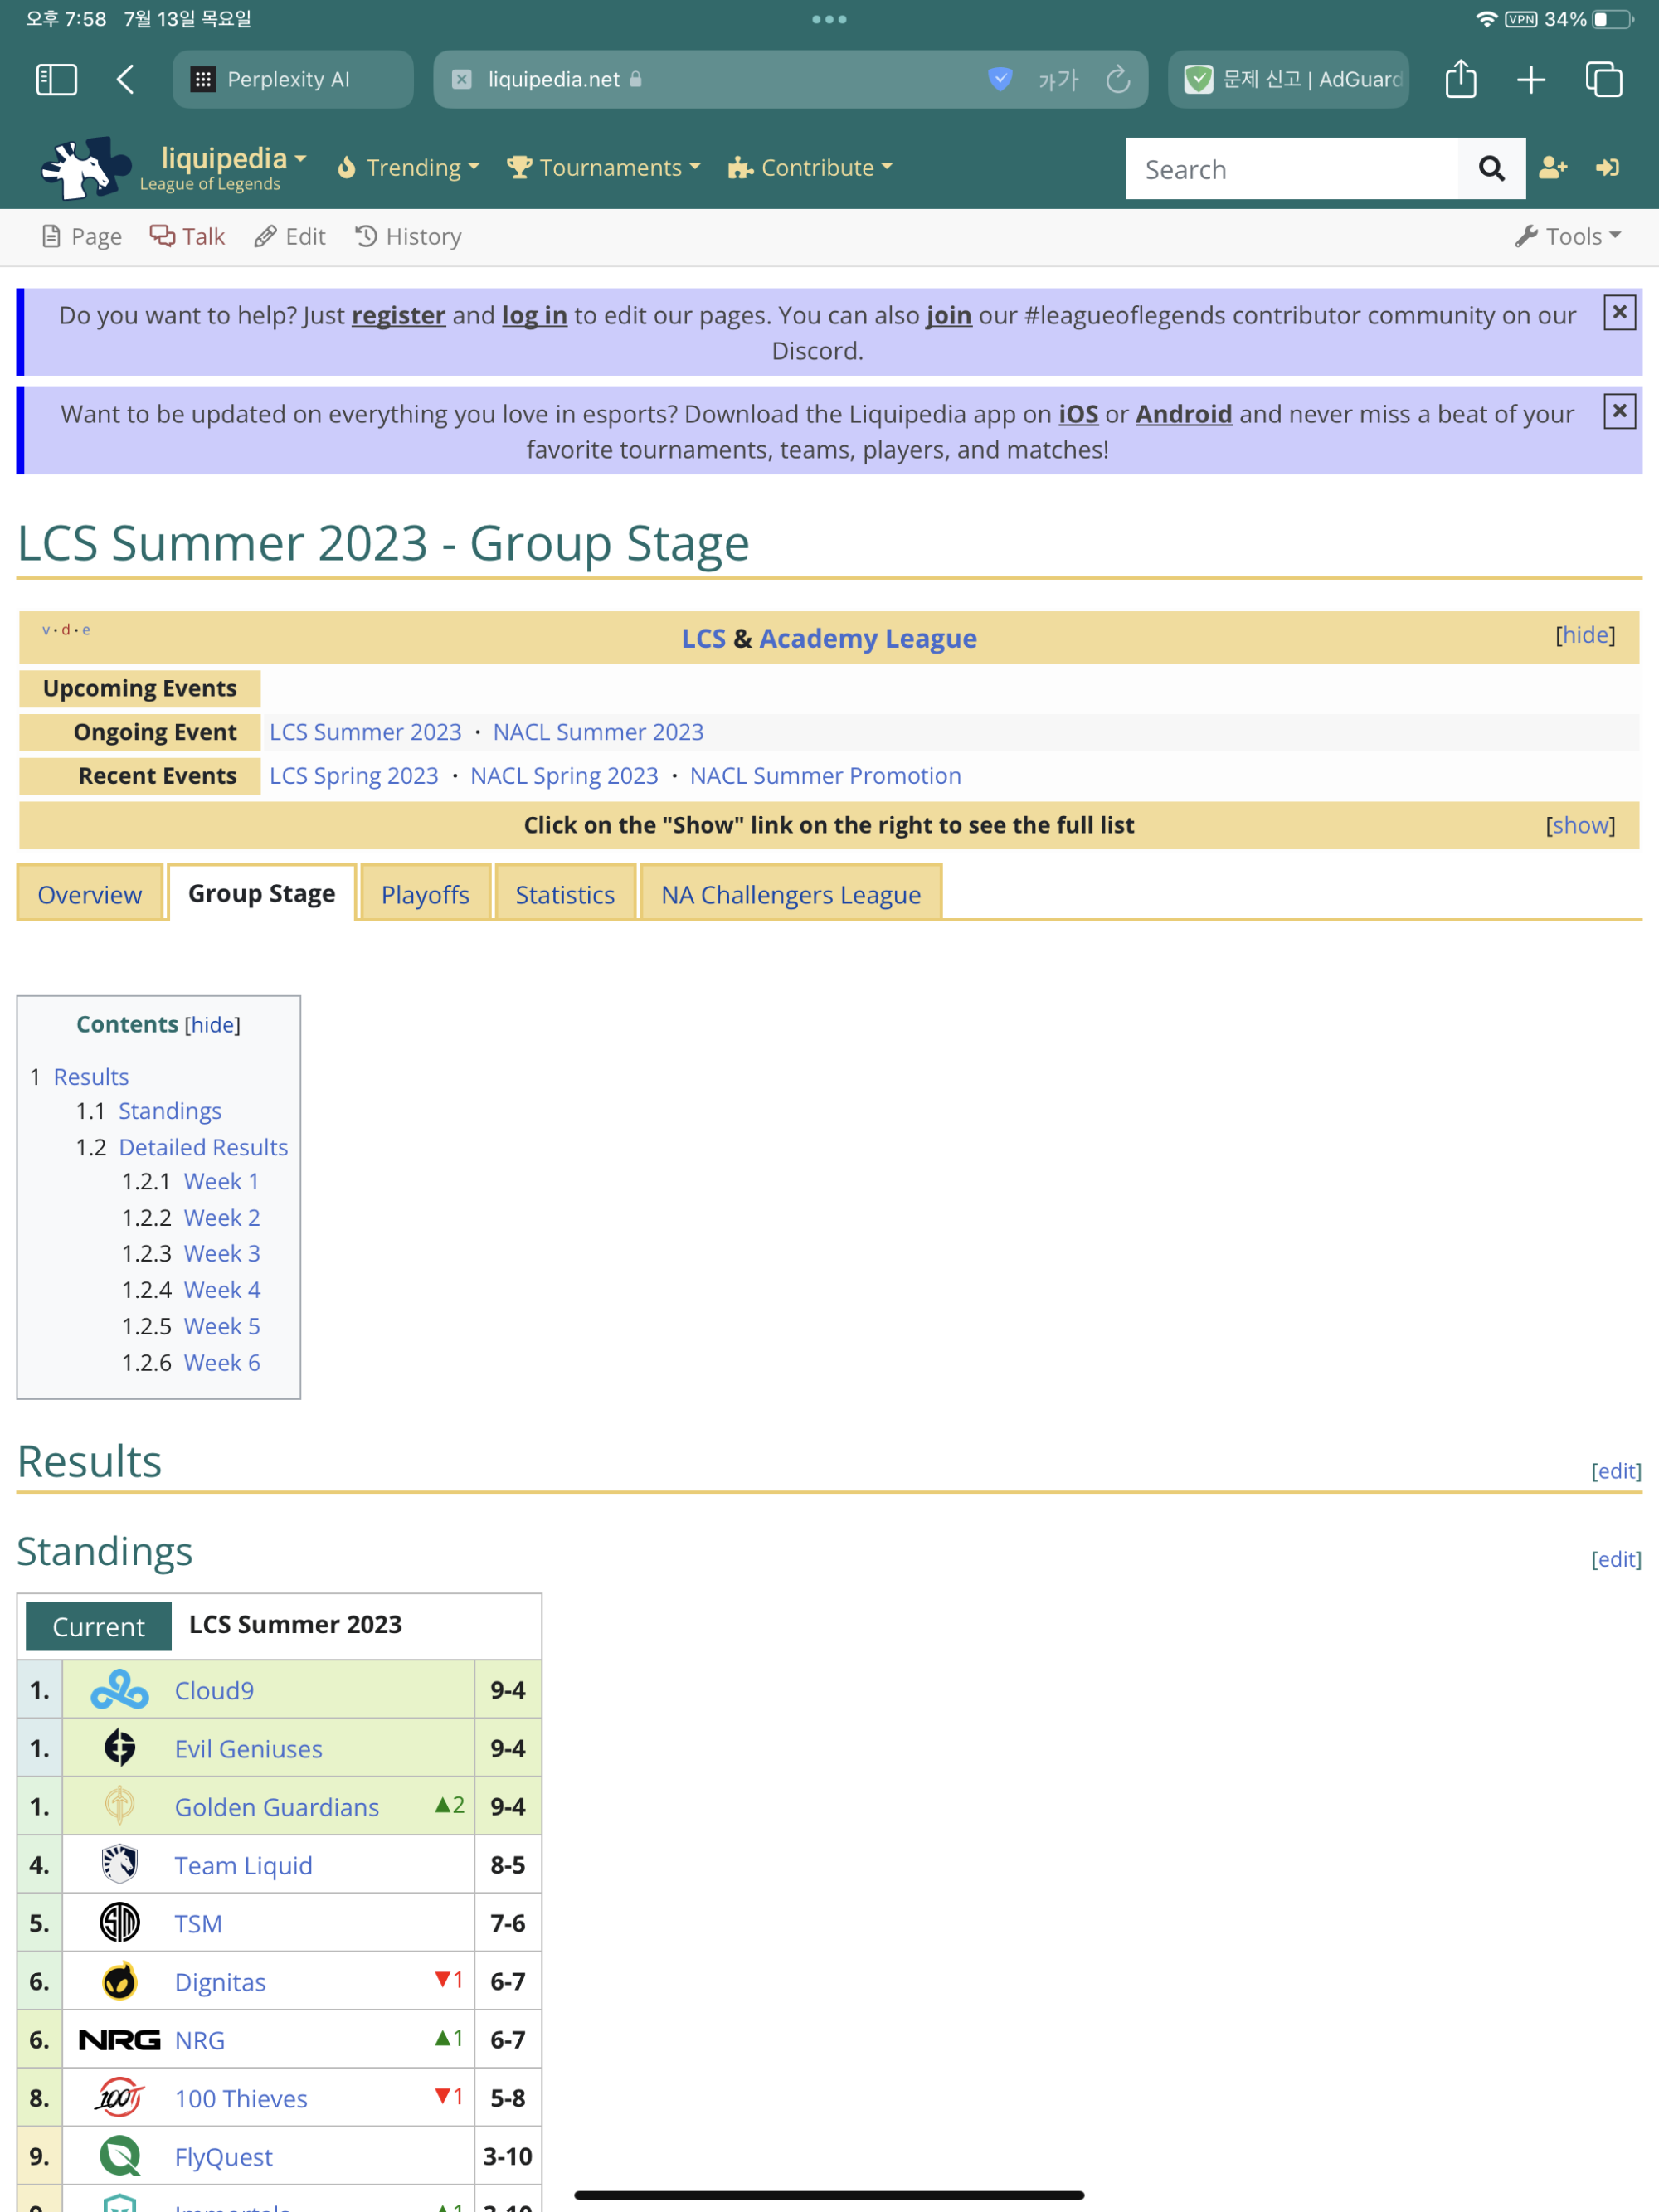Click the create account person icon

tap(1553, 168)
